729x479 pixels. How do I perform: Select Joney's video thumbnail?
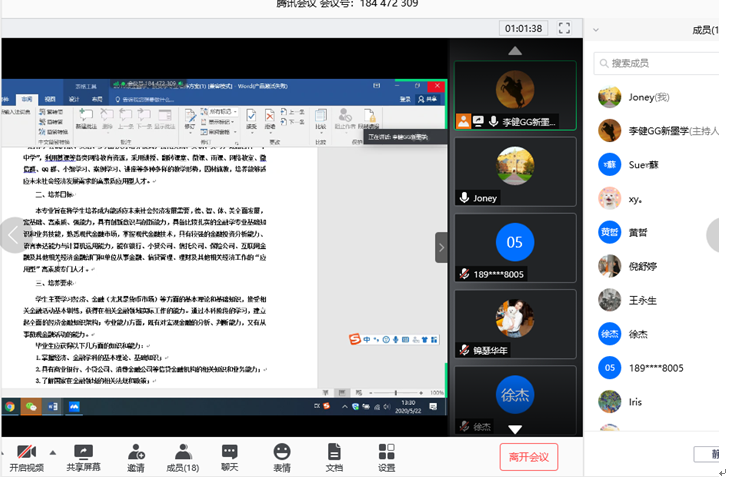(x=515, y=171)
